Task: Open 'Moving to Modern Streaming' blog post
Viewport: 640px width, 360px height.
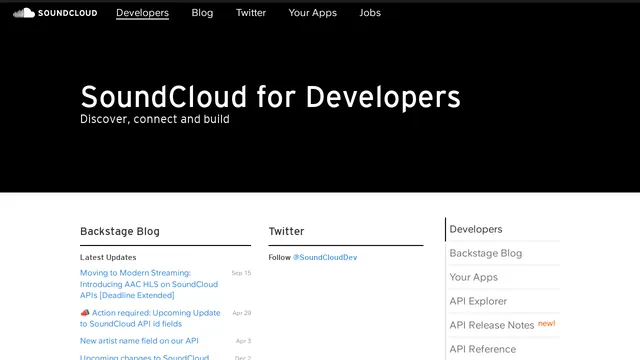Action: pyautogui.click(x=149, y=284)
